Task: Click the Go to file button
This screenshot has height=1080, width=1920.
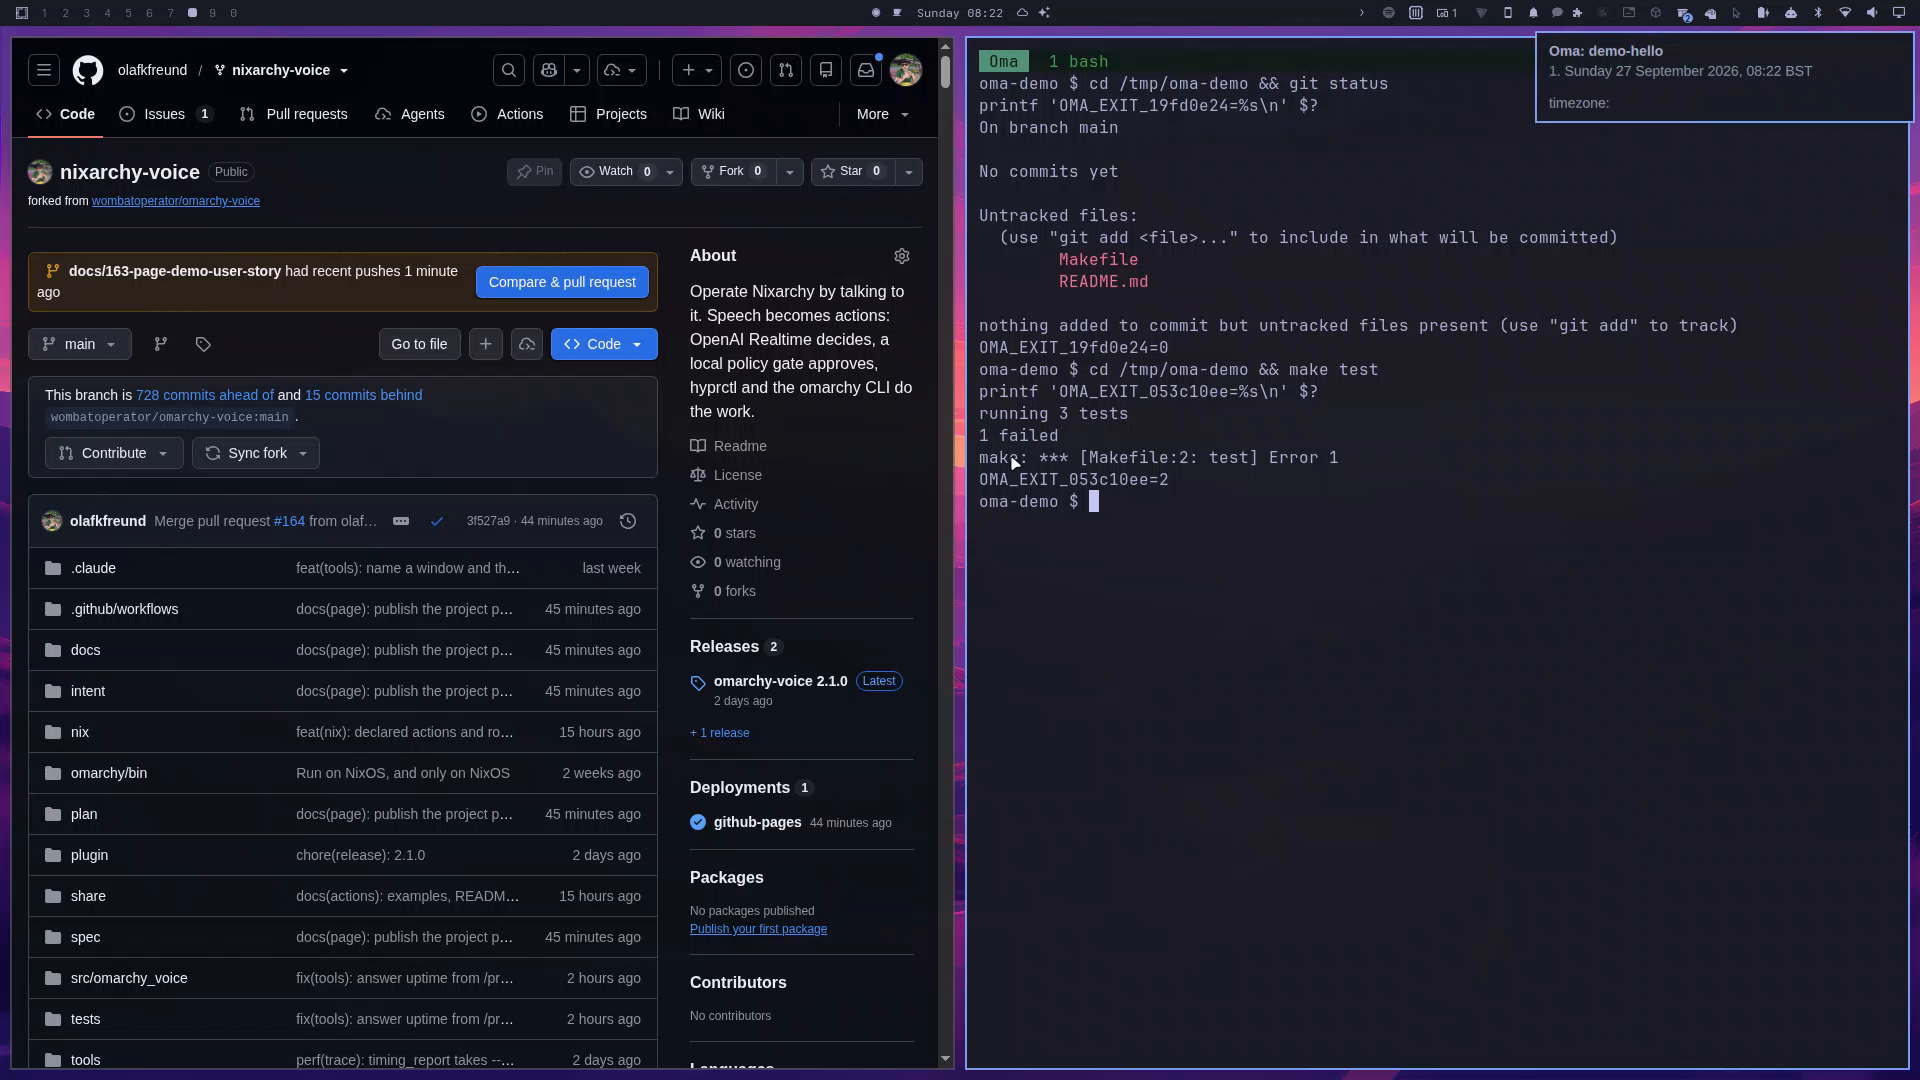Action: (419, 344)
